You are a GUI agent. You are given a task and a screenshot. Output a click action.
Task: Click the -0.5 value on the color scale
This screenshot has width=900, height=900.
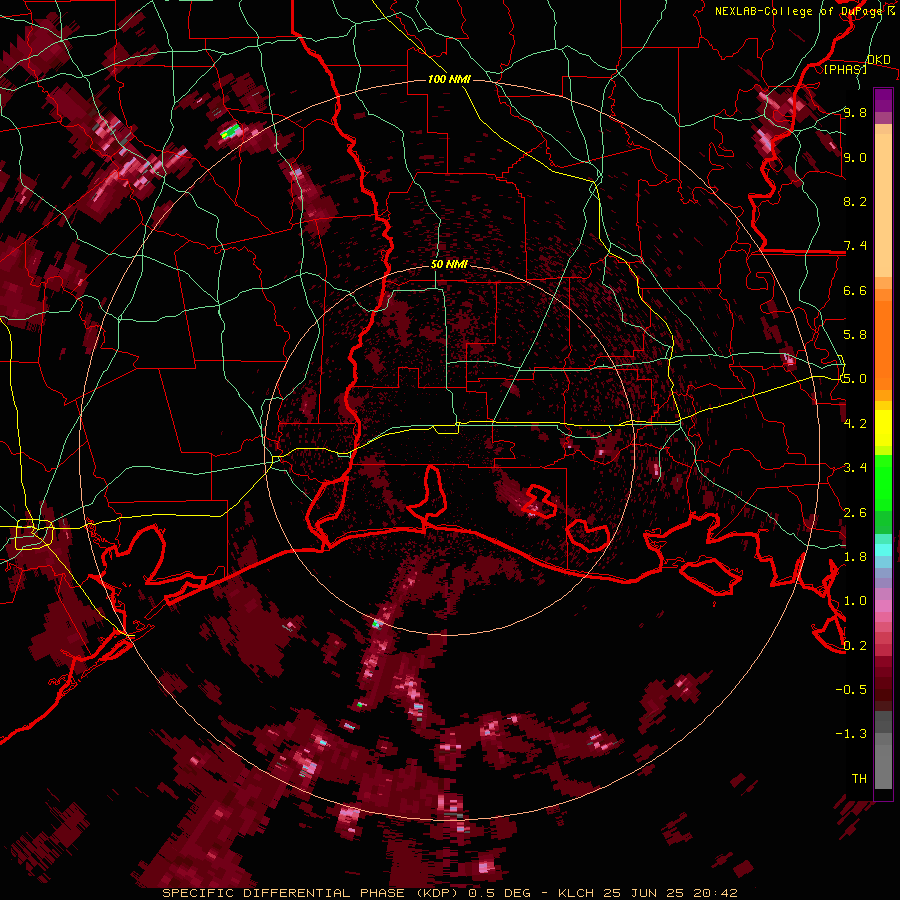[851, 690]
